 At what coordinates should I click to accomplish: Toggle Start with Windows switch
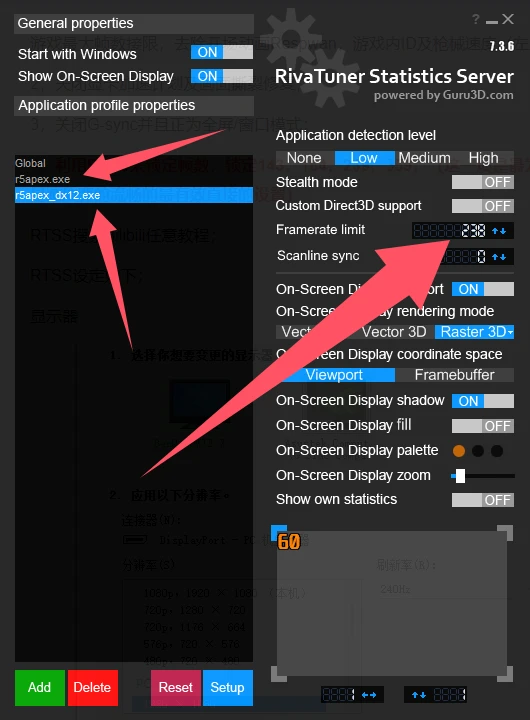[222, 52]
